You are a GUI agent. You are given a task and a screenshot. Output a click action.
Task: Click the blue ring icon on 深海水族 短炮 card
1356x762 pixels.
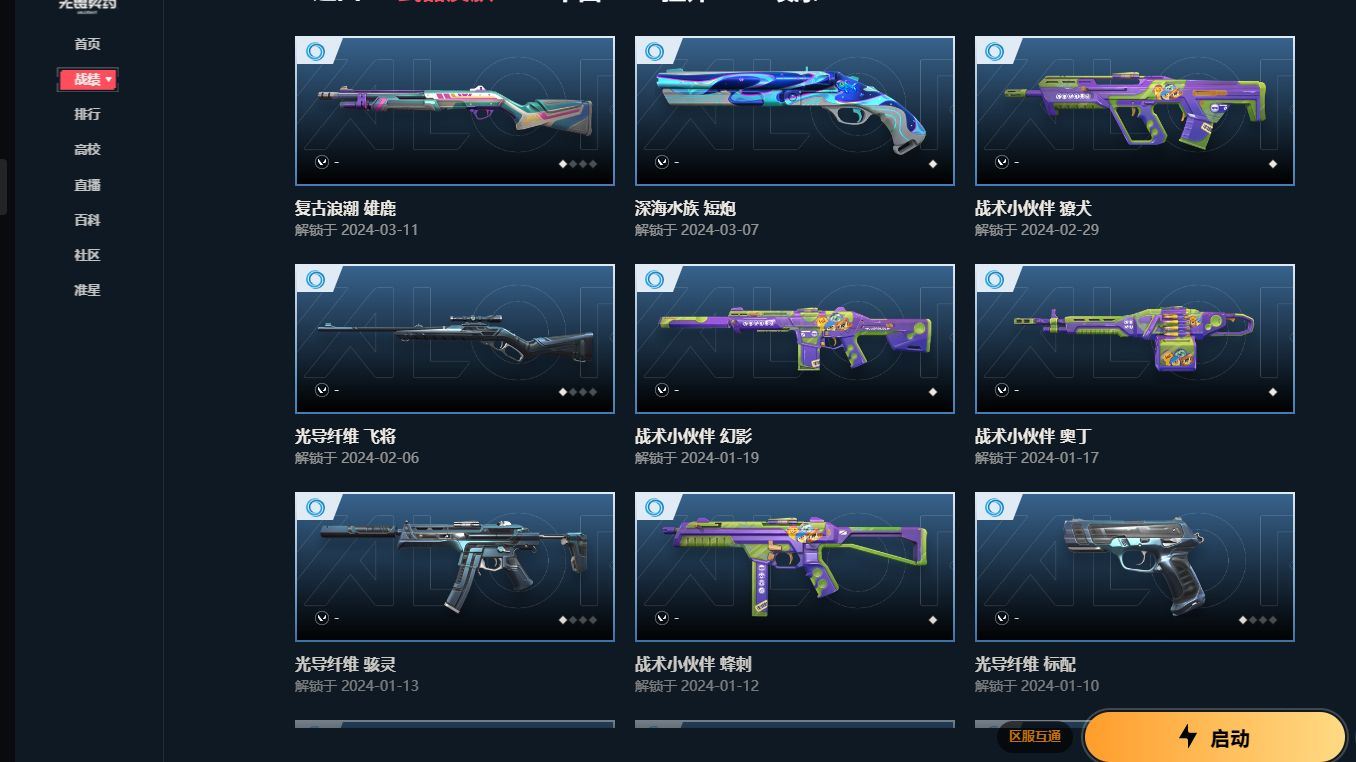point(655,52)
